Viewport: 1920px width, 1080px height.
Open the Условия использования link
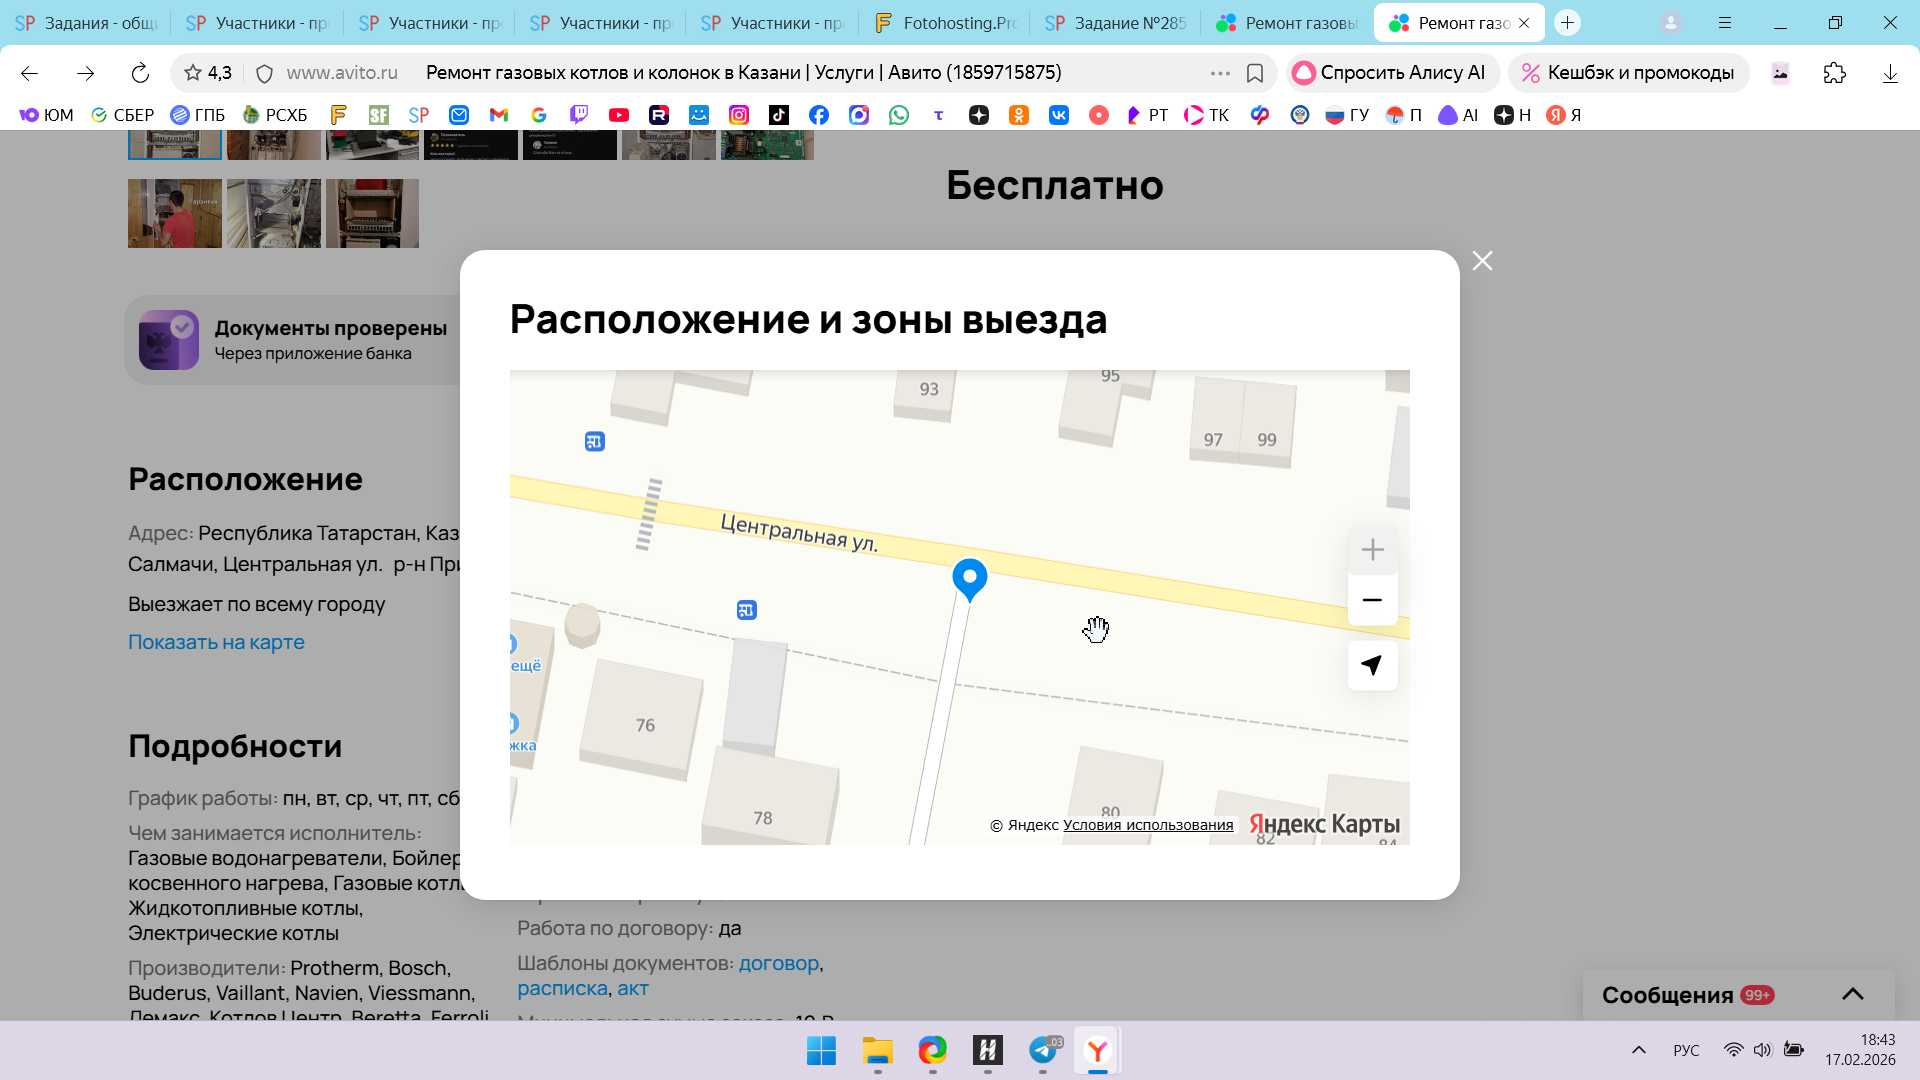coord(1147,825)
